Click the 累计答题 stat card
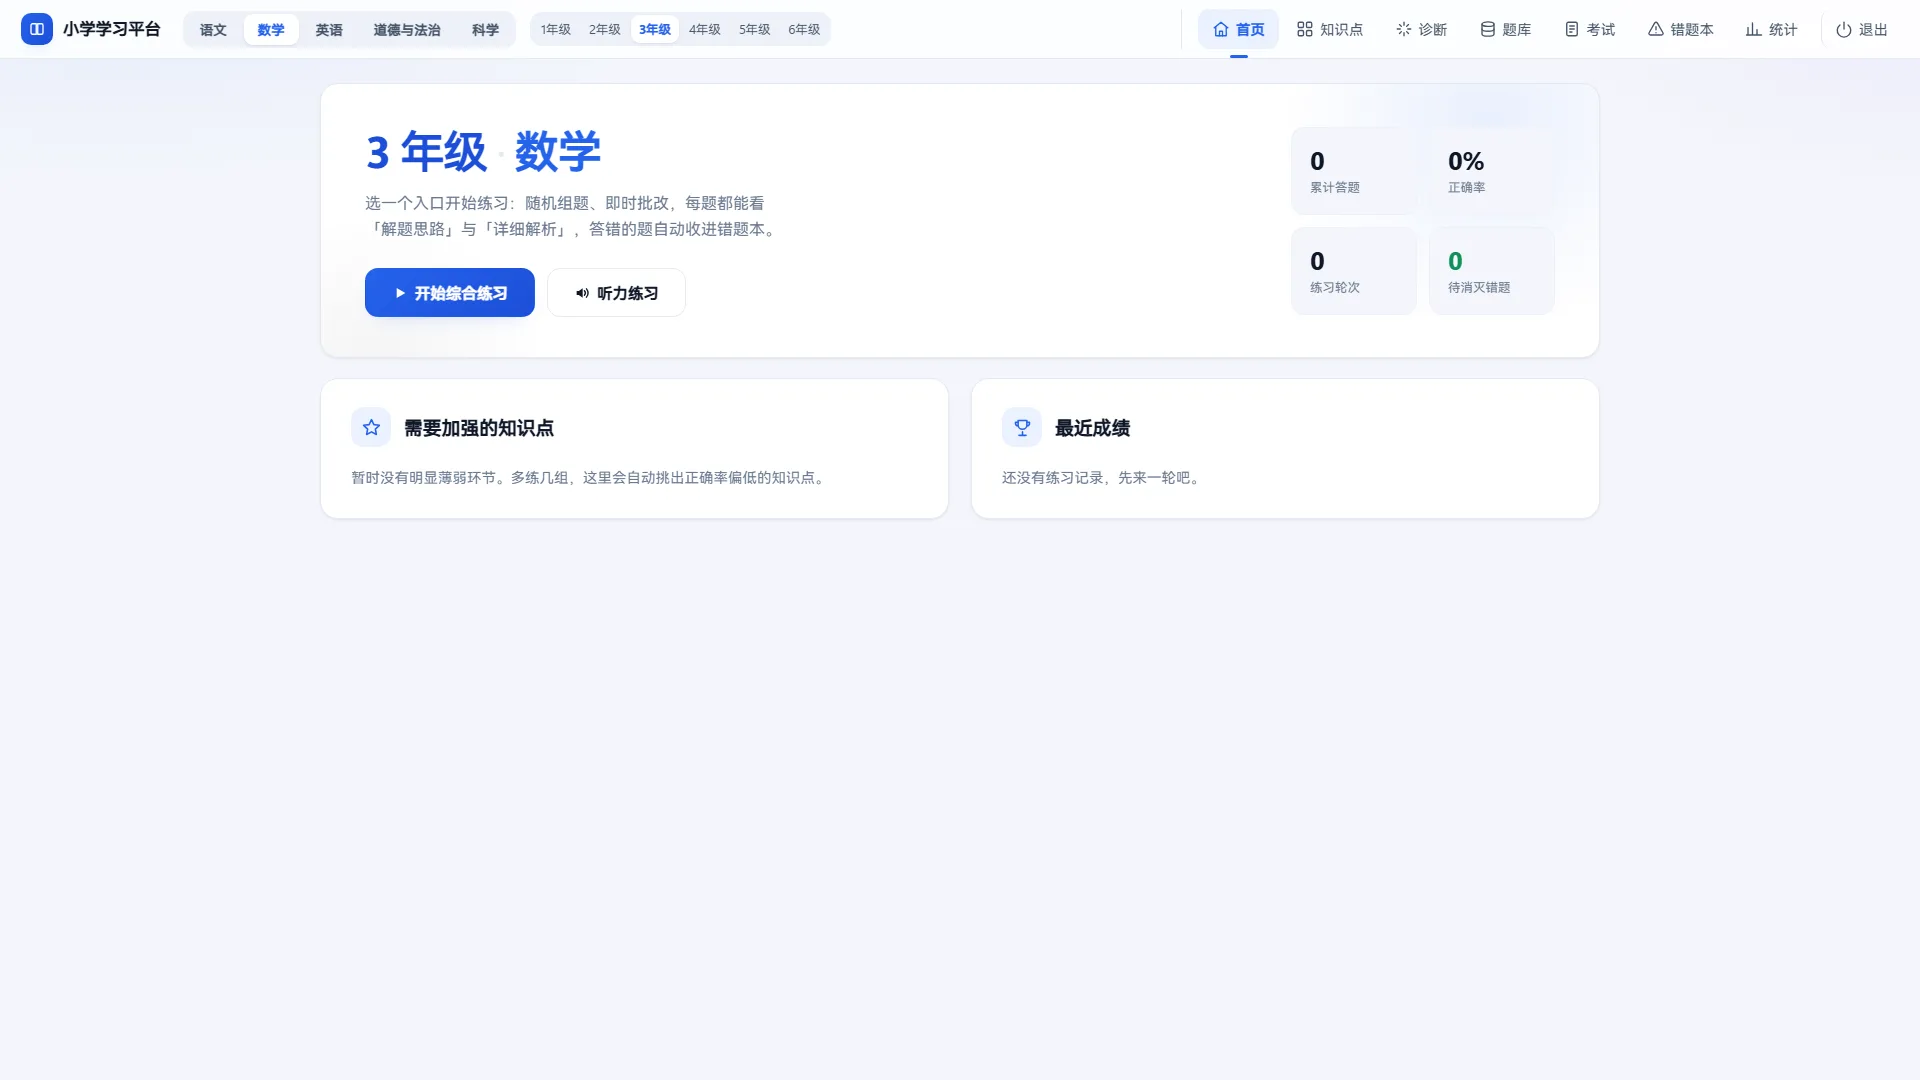 (1354, 171)
